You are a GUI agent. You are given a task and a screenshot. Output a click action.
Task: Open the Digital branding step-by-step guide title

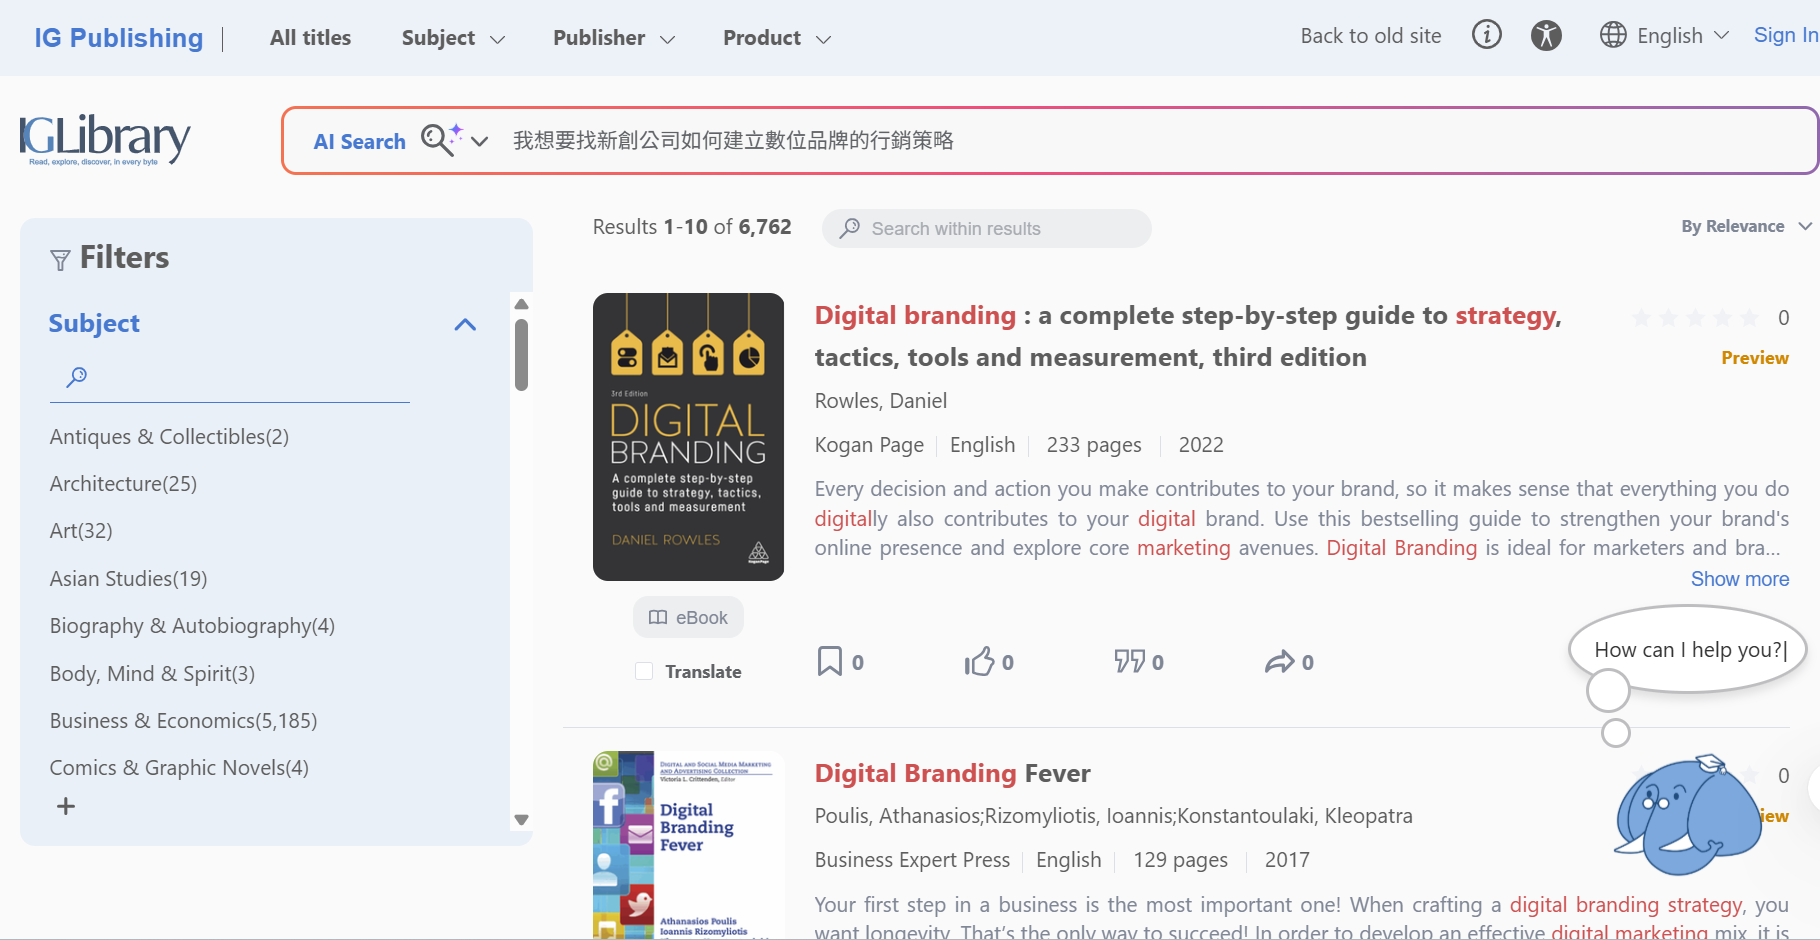pos(1188,336)
